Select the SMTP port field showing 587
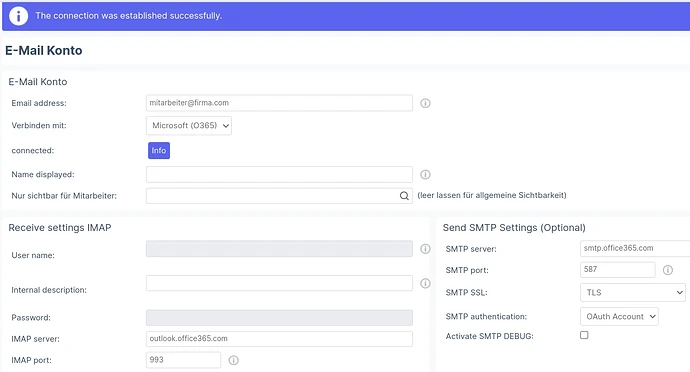Image resolution: width=690 pixels, height=372 pixels. click(617, 269)
